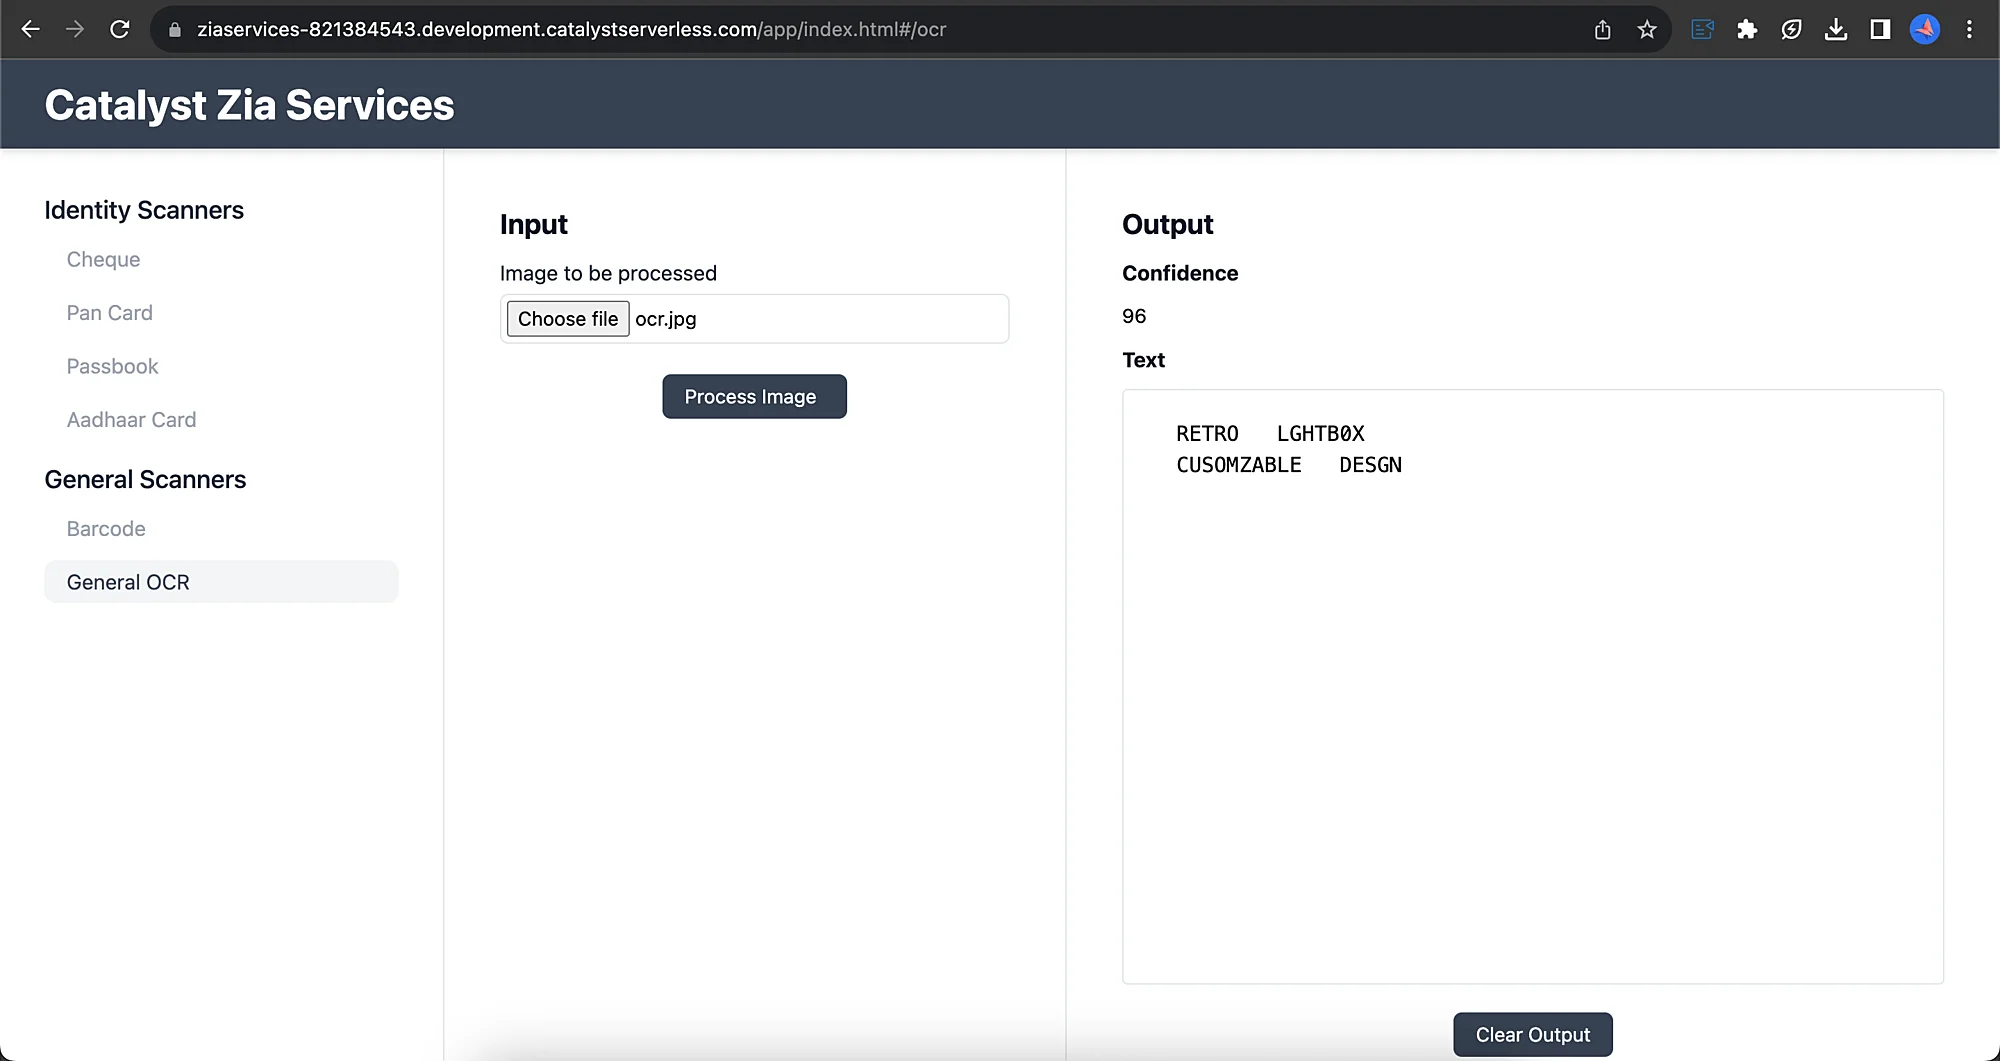Select Pan Card in the sidebar

tap(109, 313)
